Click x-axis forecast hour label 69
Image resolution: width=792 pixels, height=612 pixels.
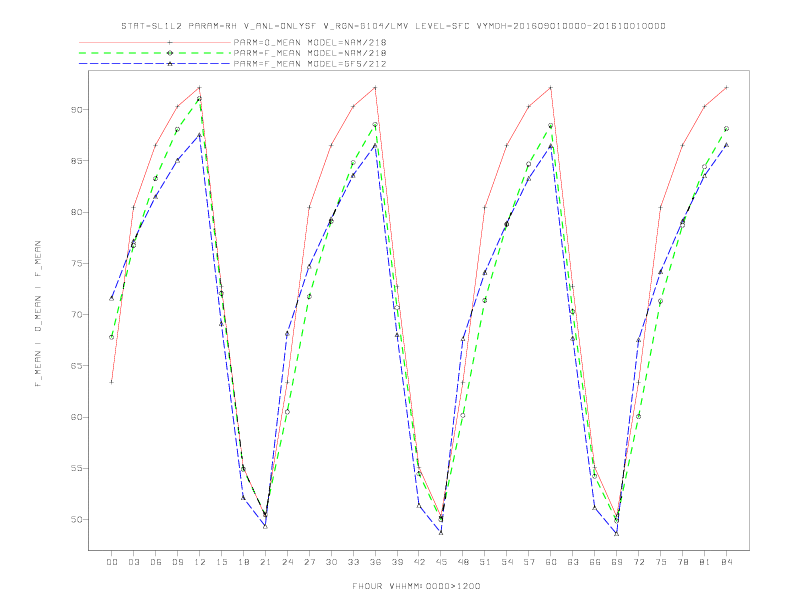617,562
